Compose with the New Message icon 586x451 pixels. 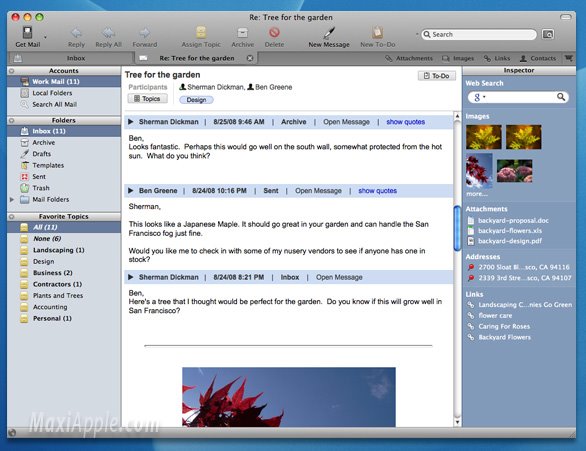(329, 33)
